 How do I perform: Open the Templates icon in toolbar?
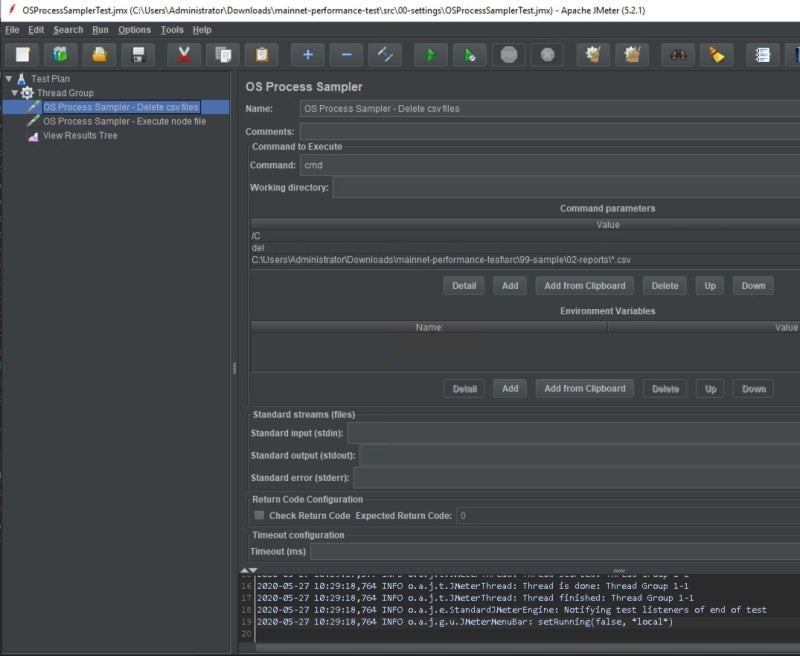click(61, 55)
